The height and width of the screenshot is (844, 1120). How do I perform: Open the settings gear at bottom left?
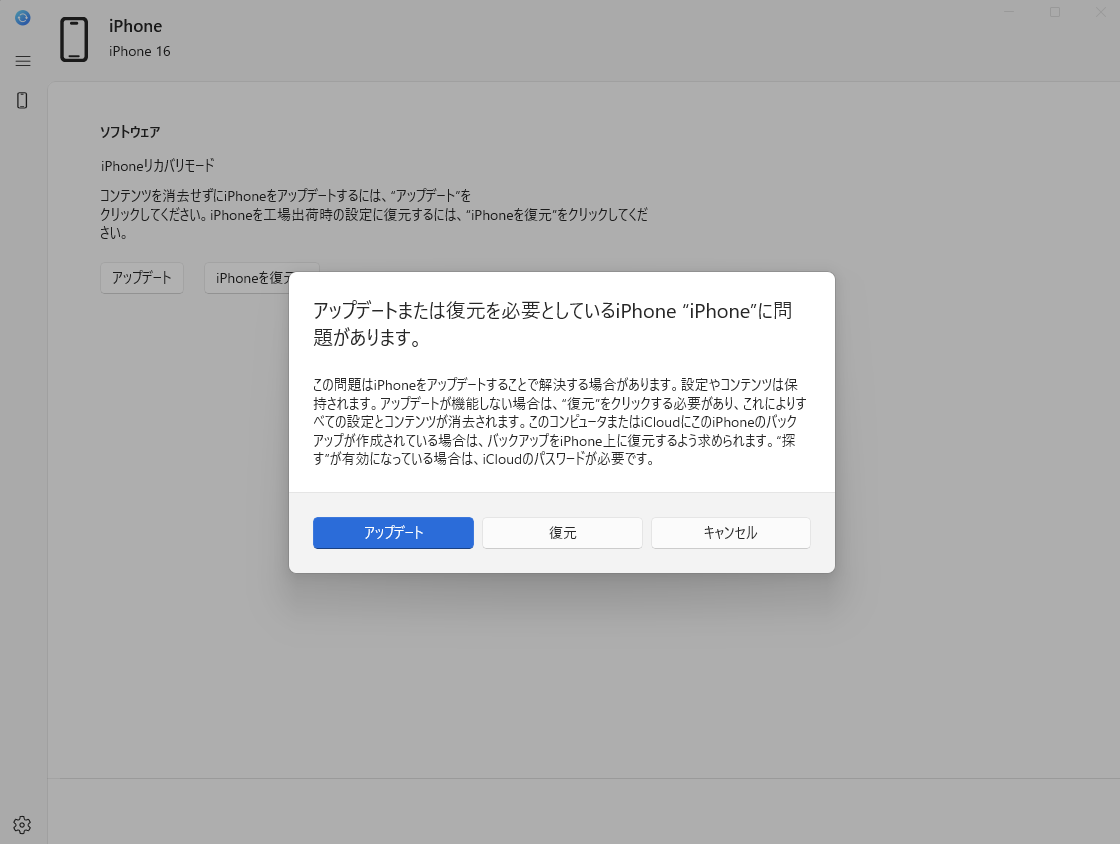[22, 825]
